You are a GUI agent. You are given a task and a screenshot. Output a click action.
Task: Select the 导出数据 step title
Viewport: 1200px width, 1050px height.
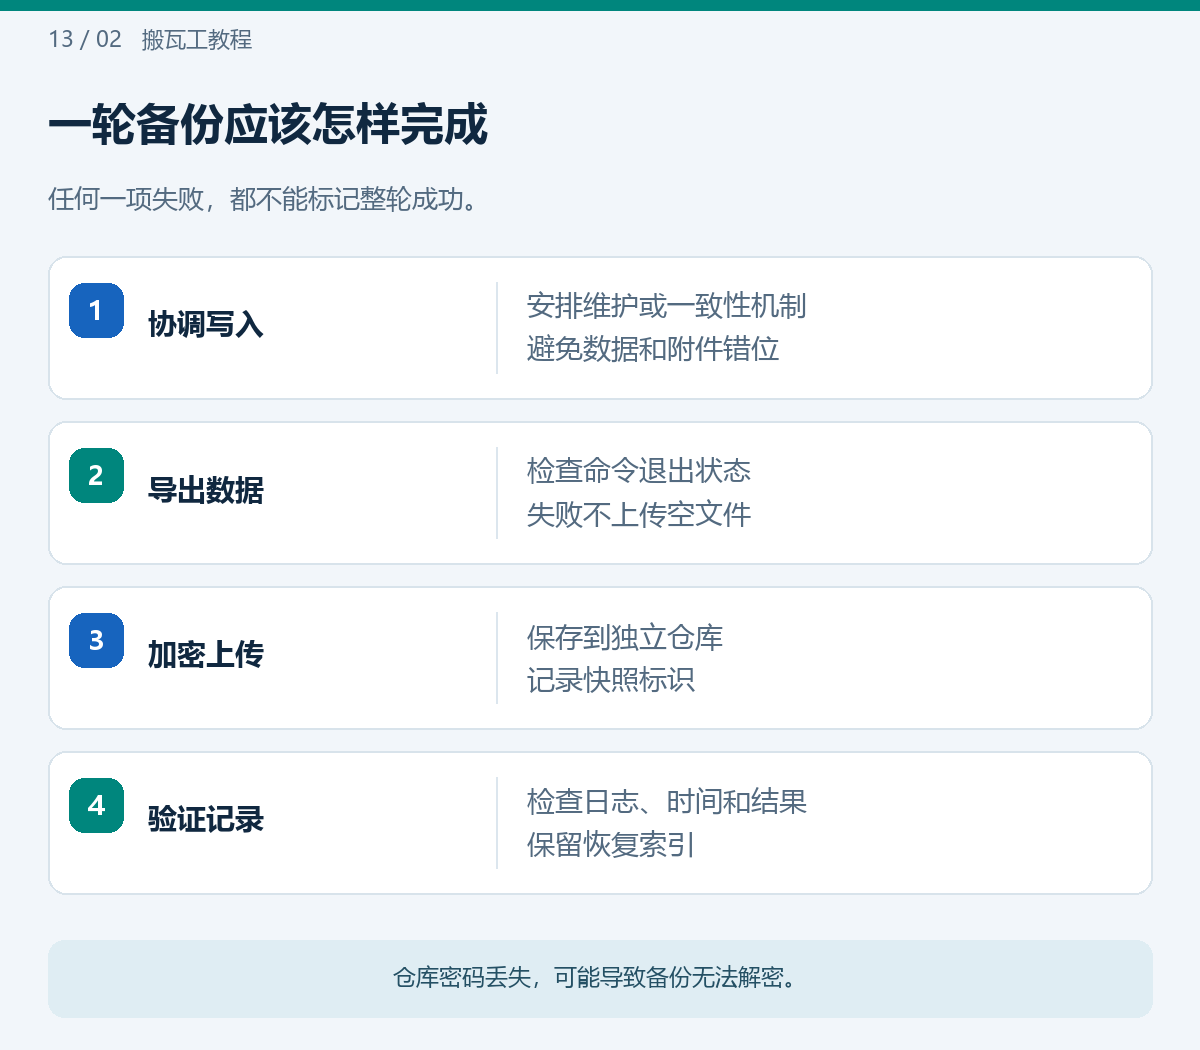206,490
